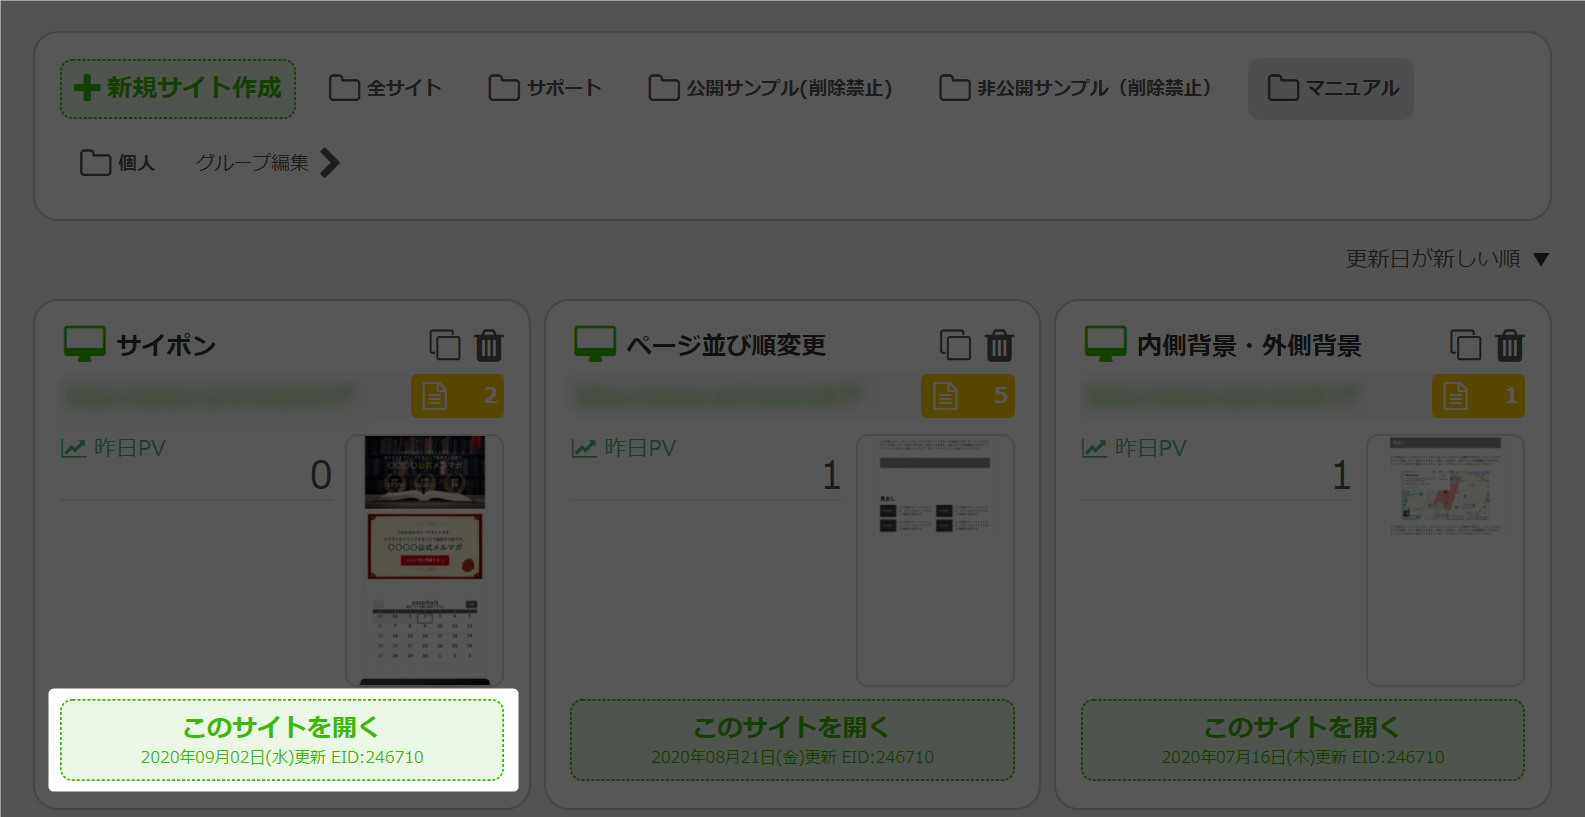Screen dimensions: 1585x817
Task: Click このサイトを開く dated 2020年08月21日
Action: click(792, 740)
